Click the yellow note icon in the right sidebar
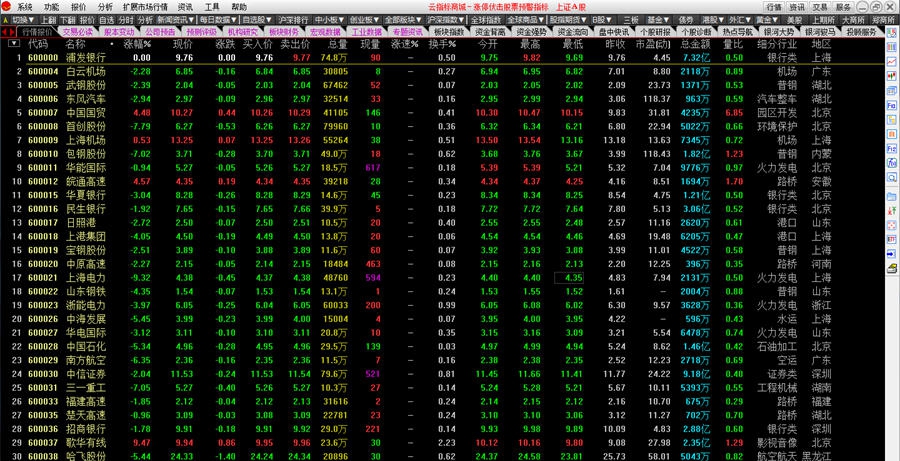The width and height of the screenshot is (900, 461). [x=891, y=120]
